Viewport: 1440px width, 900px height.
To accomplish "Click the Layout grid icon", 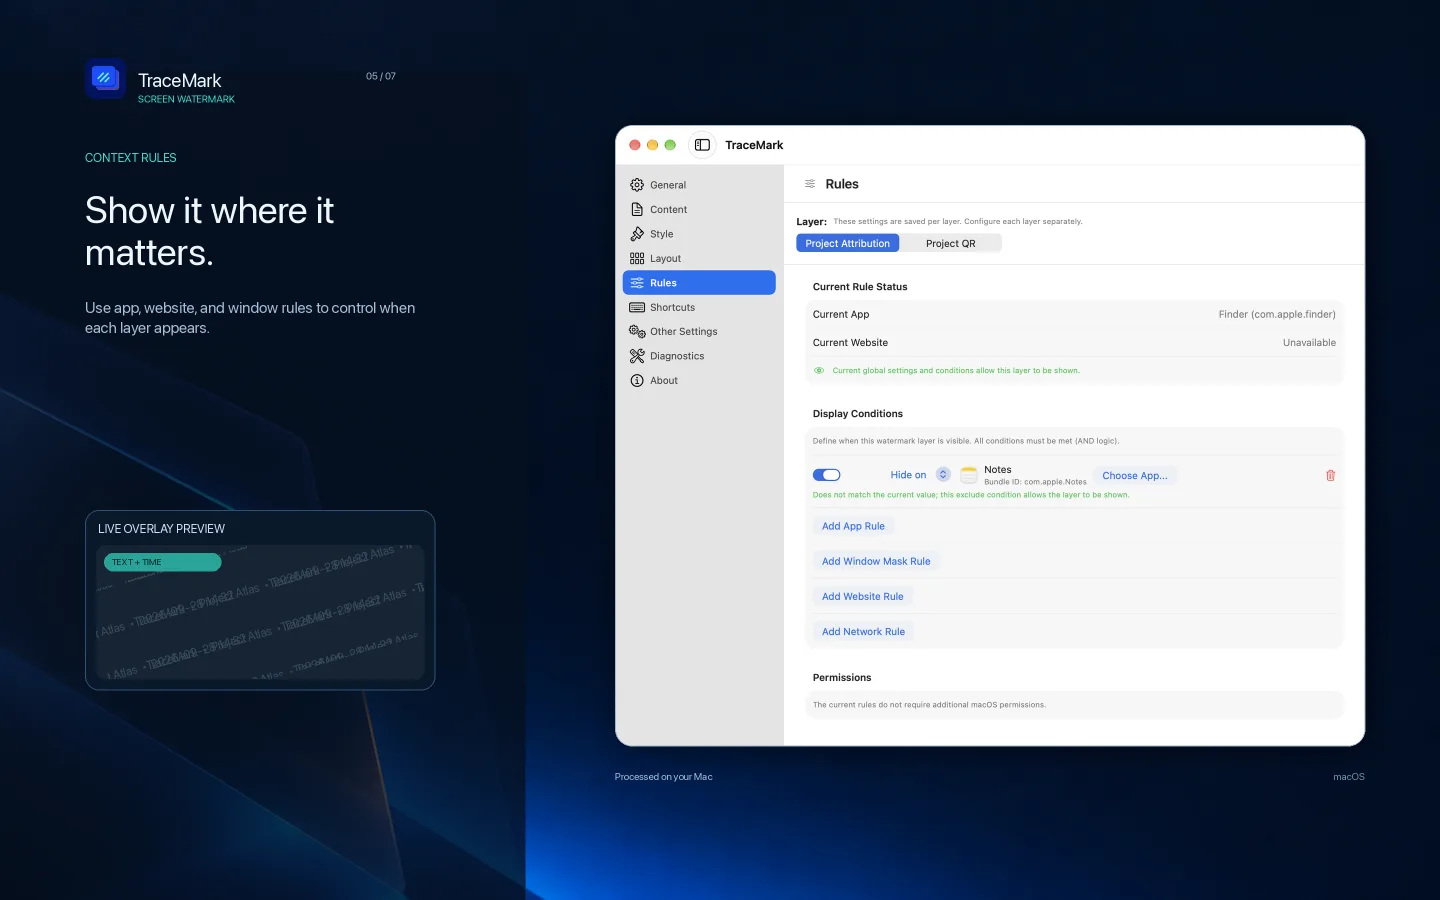I will pos(637,258).
